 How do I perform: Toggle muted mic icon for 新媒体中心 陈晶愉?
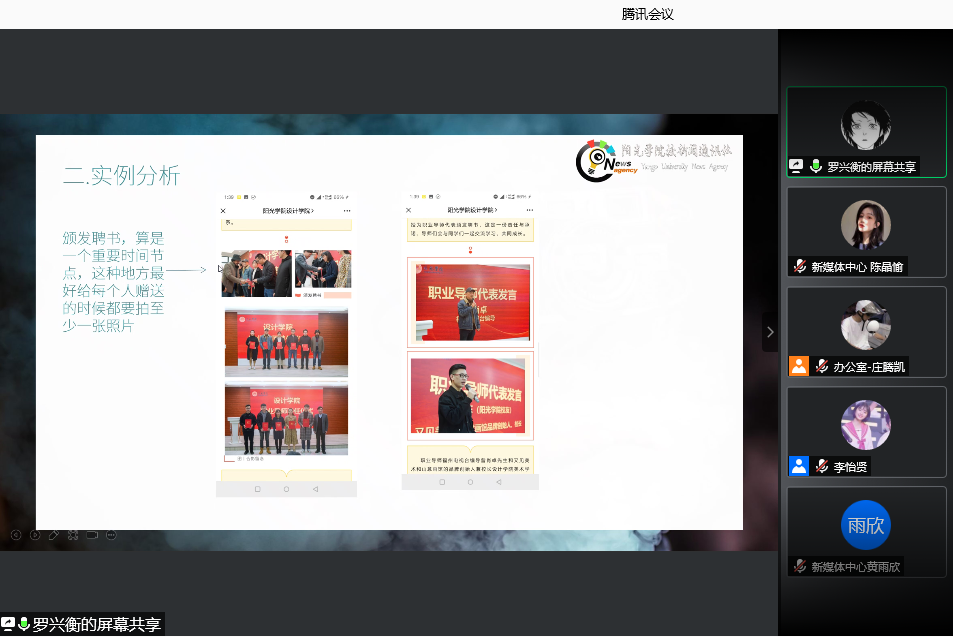(x=799, y=266)
